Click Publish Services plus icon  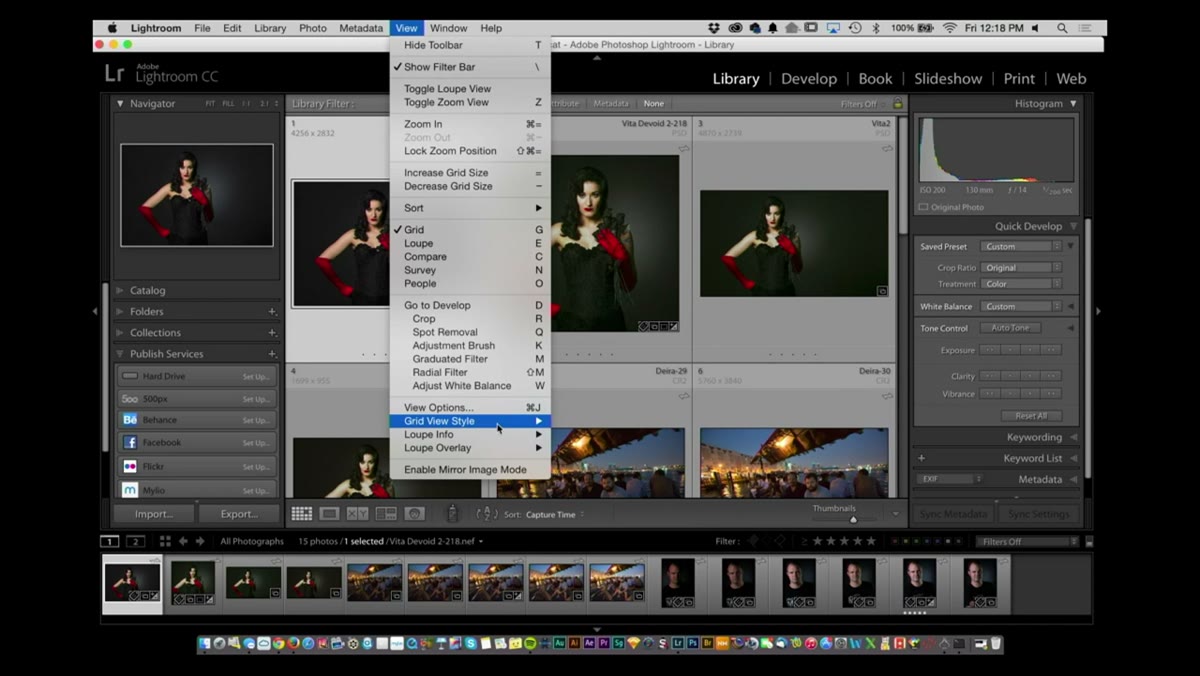(x=272, y=354)
